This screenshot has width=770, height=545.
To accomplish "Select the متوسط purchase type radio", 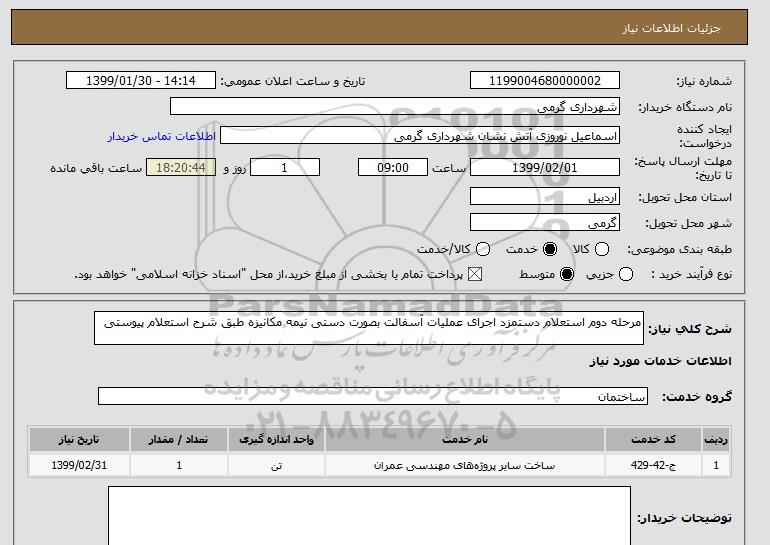I will (x=567, y=274).
